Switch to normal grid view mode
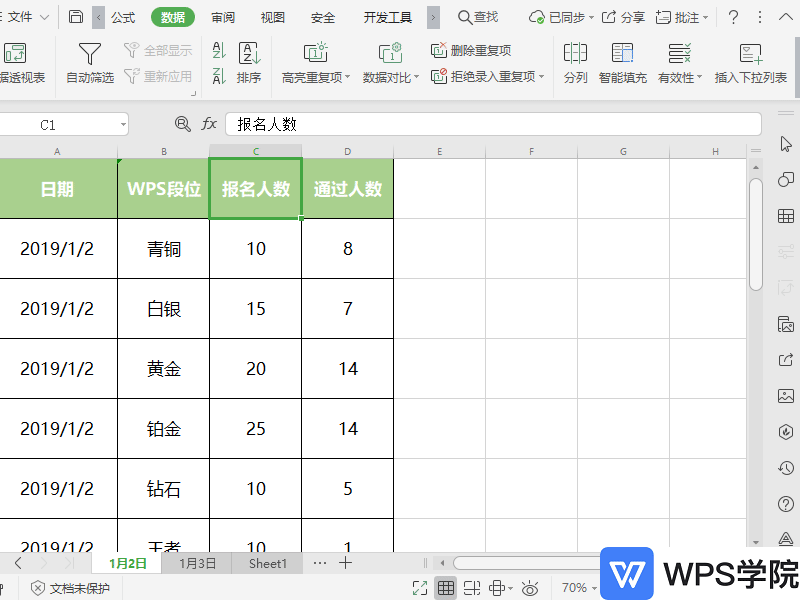 click(x=446, y=588)
